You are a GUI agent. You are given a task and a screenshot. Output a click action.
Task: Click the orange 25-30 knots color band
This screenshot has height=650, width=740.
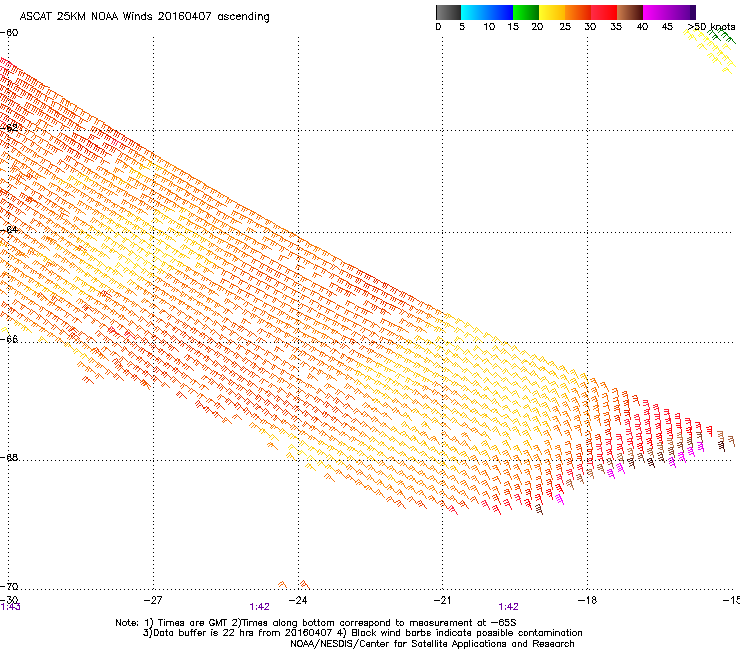[x=578, y=12]
